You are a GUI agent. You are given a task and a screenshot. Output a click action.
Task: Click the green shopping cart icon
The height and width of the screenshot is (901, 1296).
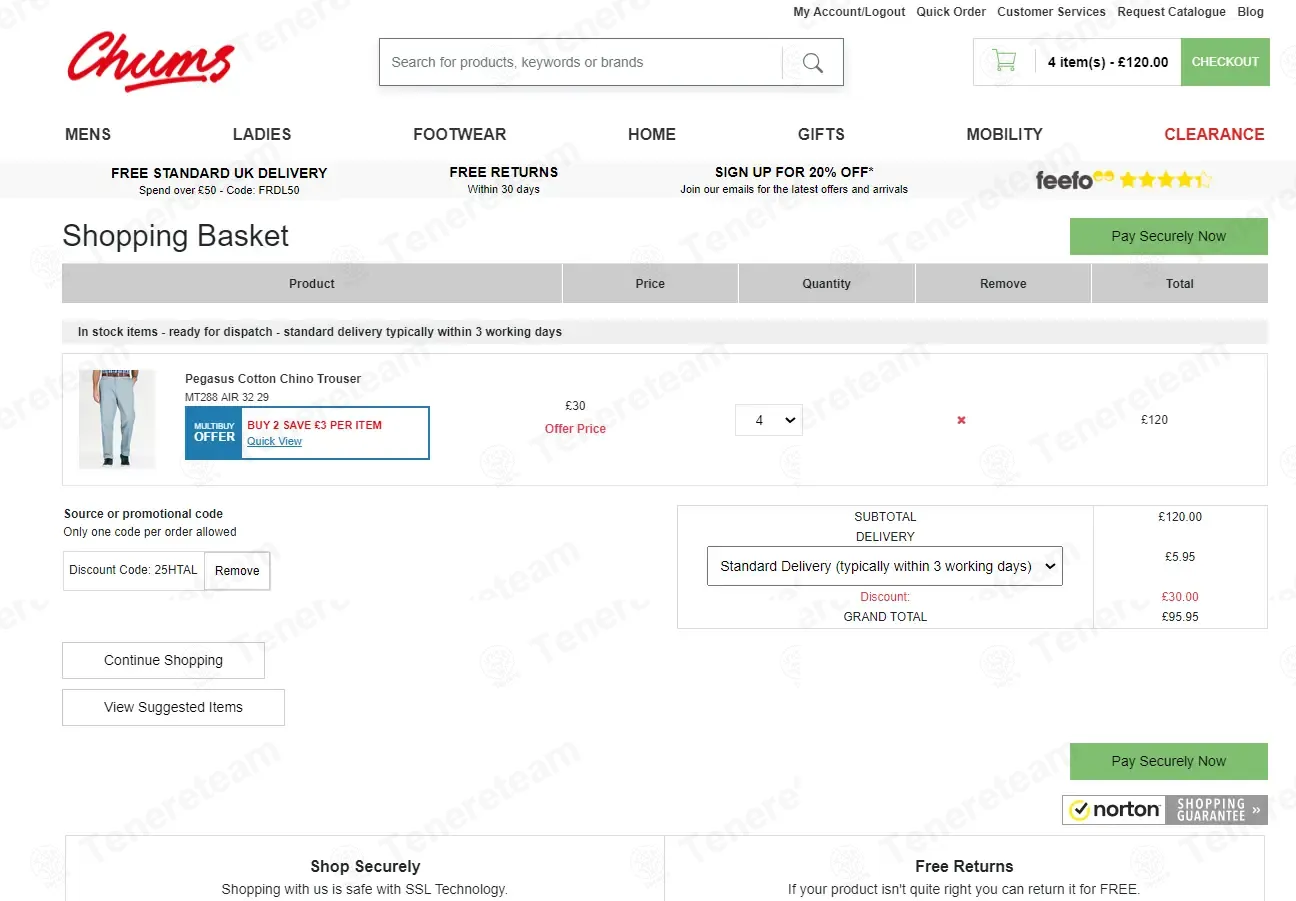(x=1004, y=61)
